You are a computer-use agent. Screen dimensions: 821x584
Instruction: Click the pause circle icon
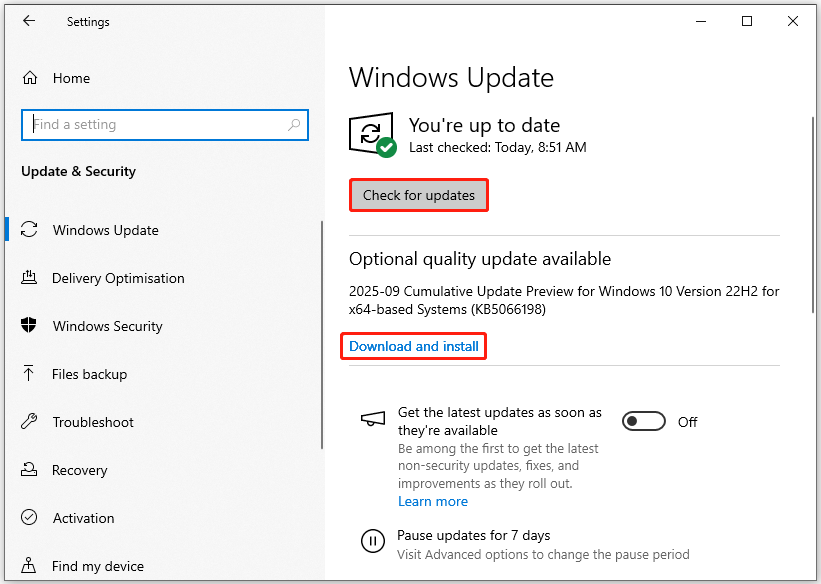tap(373, 540)
